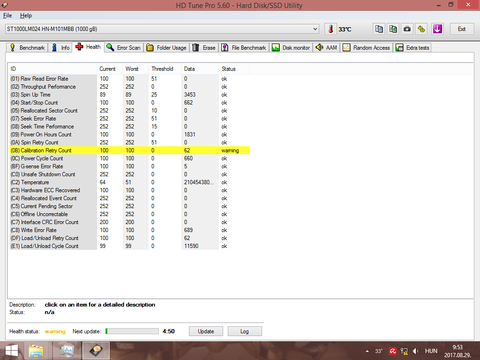
Task: Click the HUN keyboard language indicator
Action: coord(431,351)
